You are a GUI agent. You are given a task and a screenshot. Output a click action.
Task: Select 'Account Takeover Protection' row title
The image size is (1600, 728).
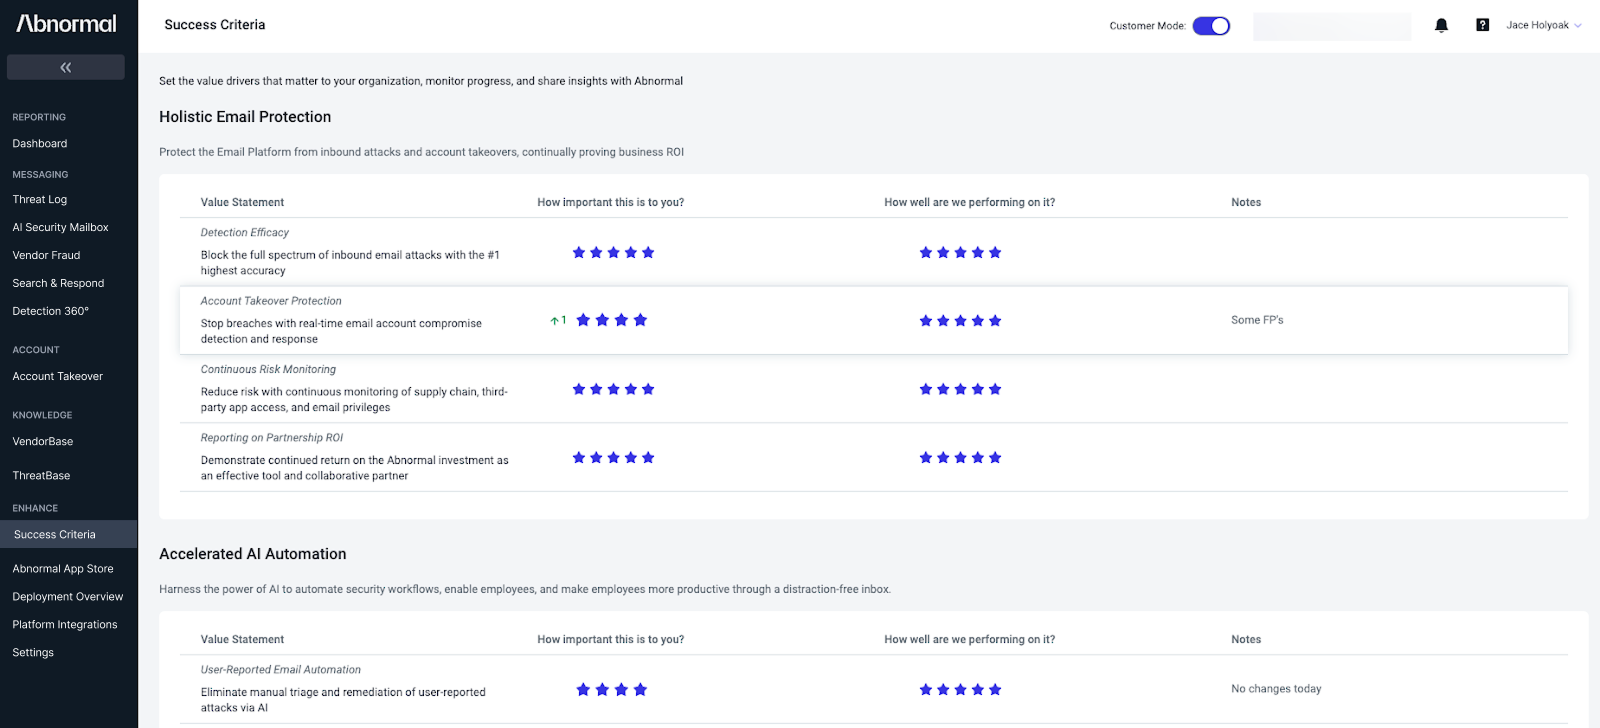(271, 301)
